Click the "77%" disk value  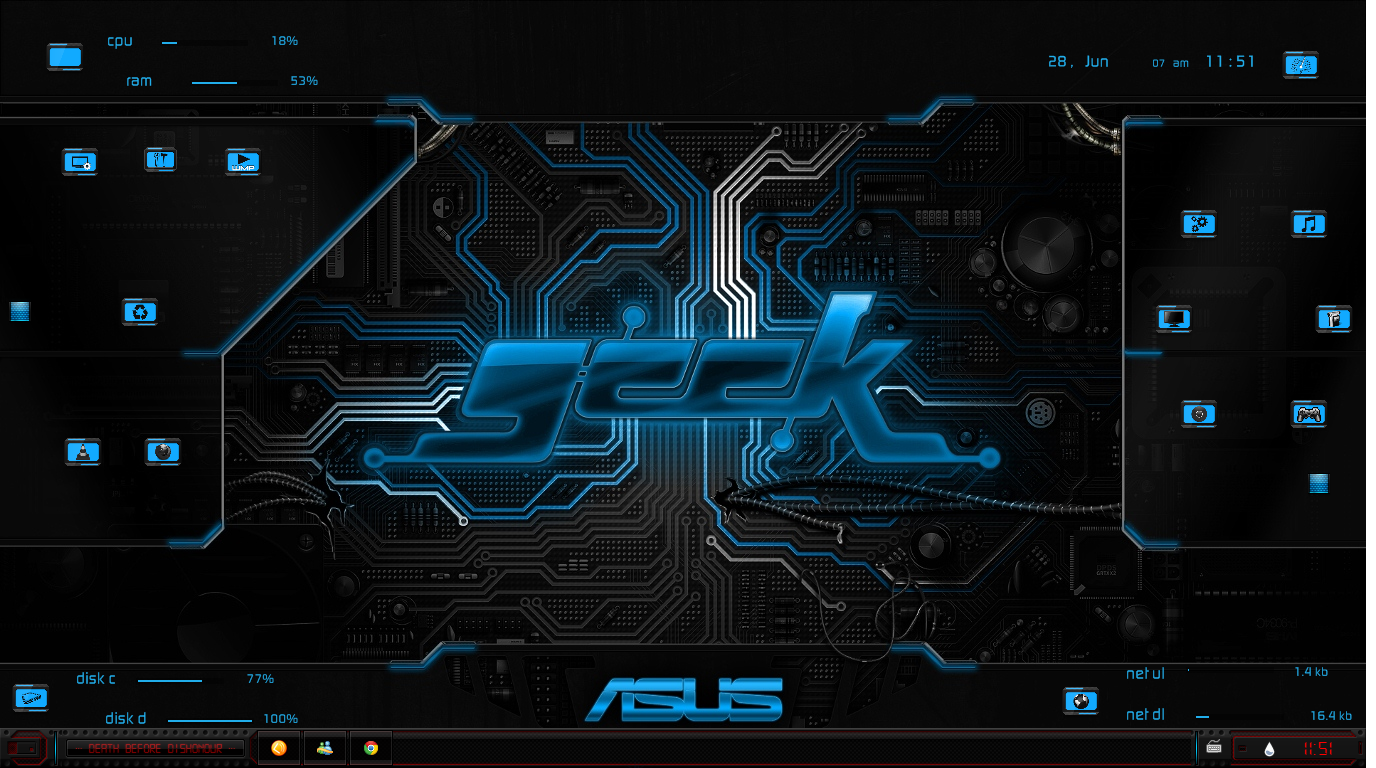(260, 678)
